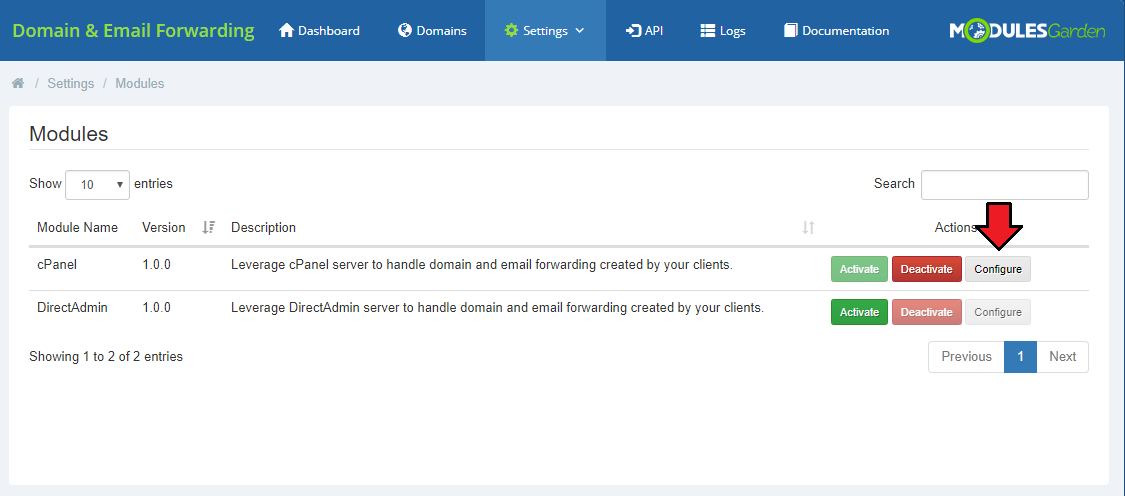Toggle the Description column sort arrows
Viewport: 1125px width, 496px height.
[809, 228]
